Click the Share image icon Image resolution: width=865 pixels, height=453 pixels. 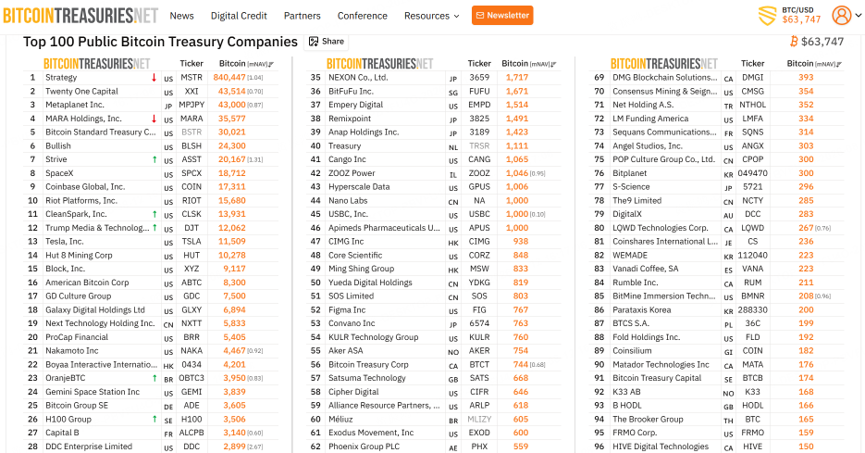313,41
